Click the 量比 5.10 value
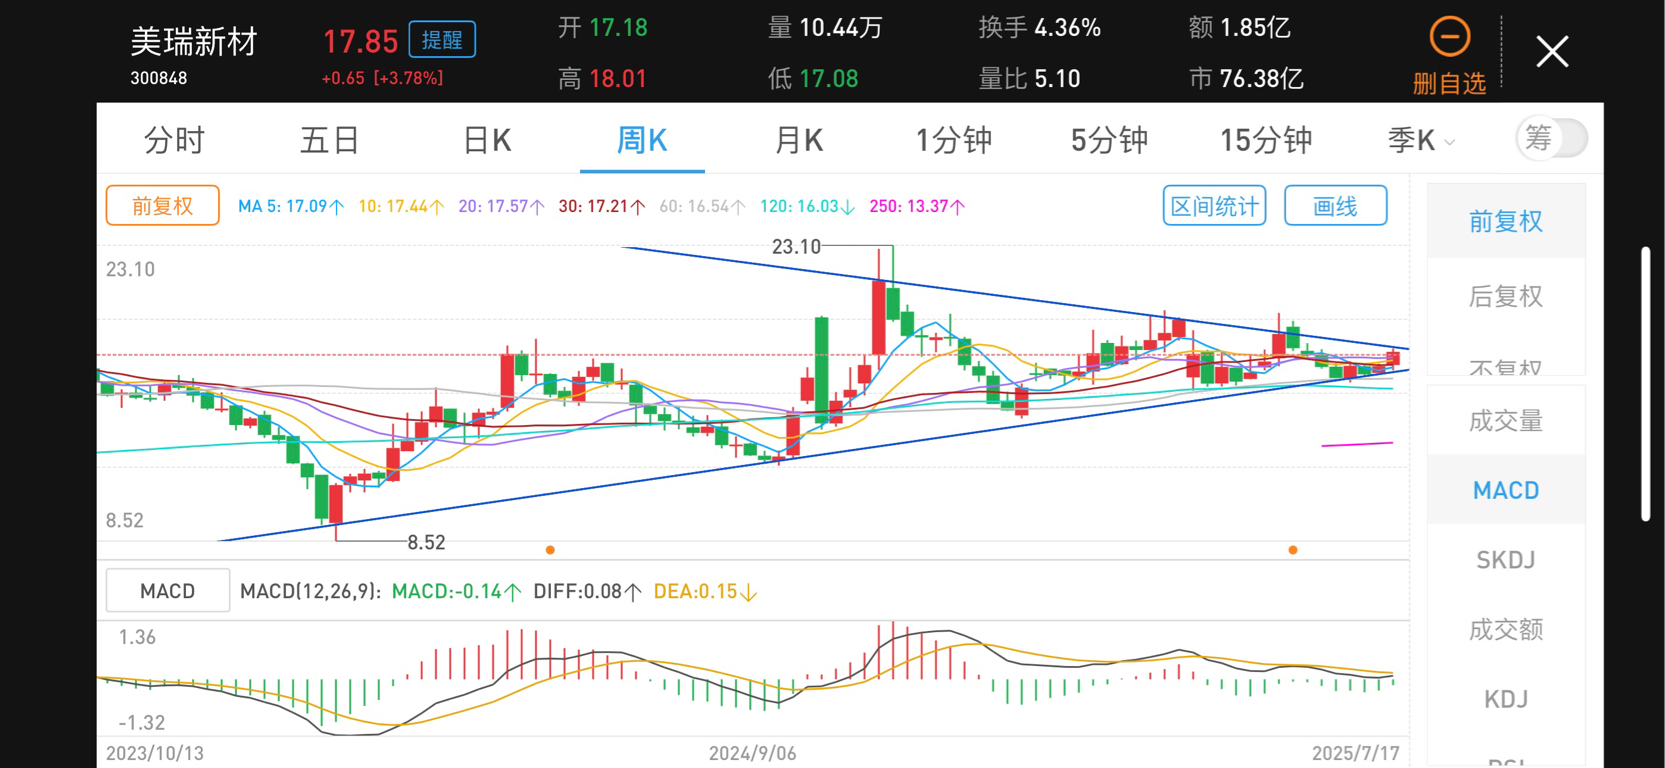The height and width of the screenshot is (768, 1665). (x=1029, y=79)
